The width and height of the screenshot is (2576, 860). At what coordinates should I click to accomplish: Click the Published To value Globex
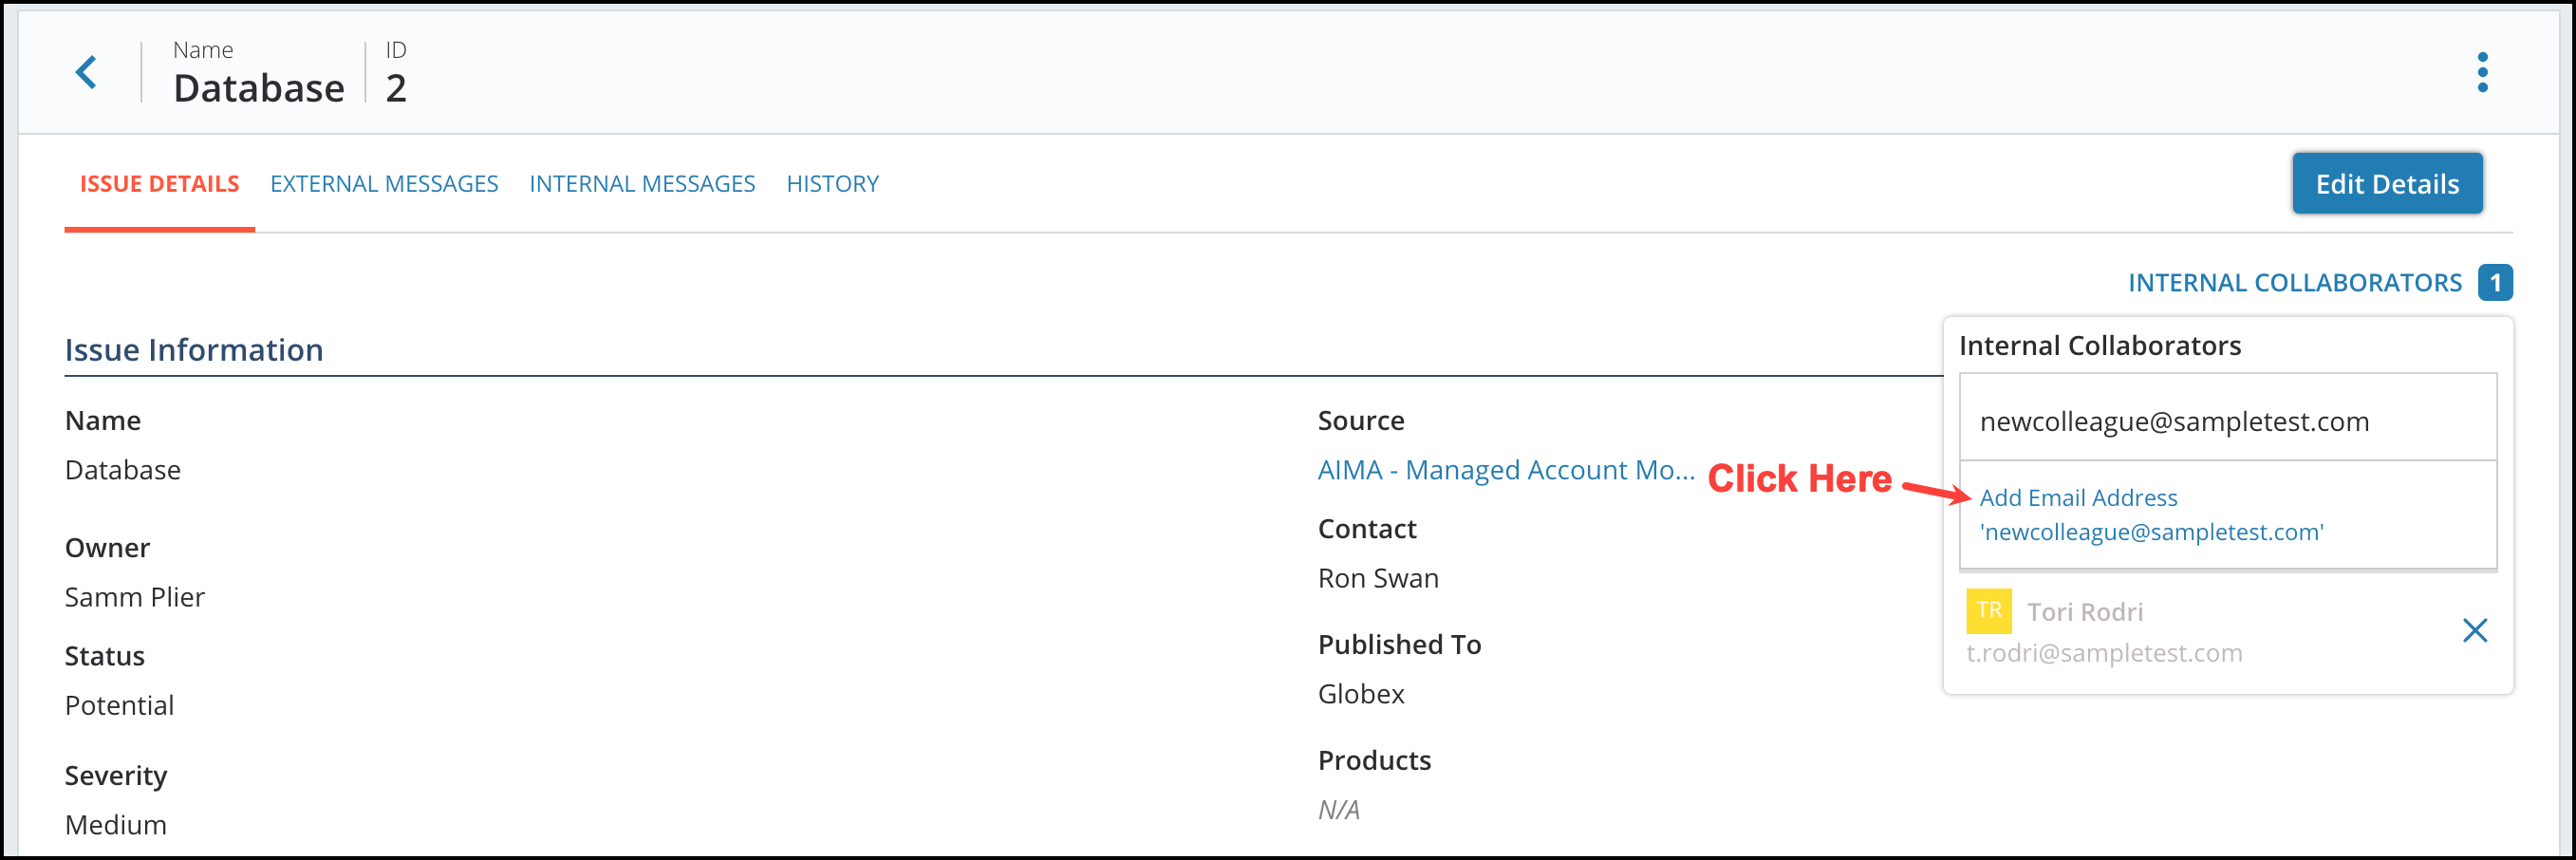coord(1360,693)
